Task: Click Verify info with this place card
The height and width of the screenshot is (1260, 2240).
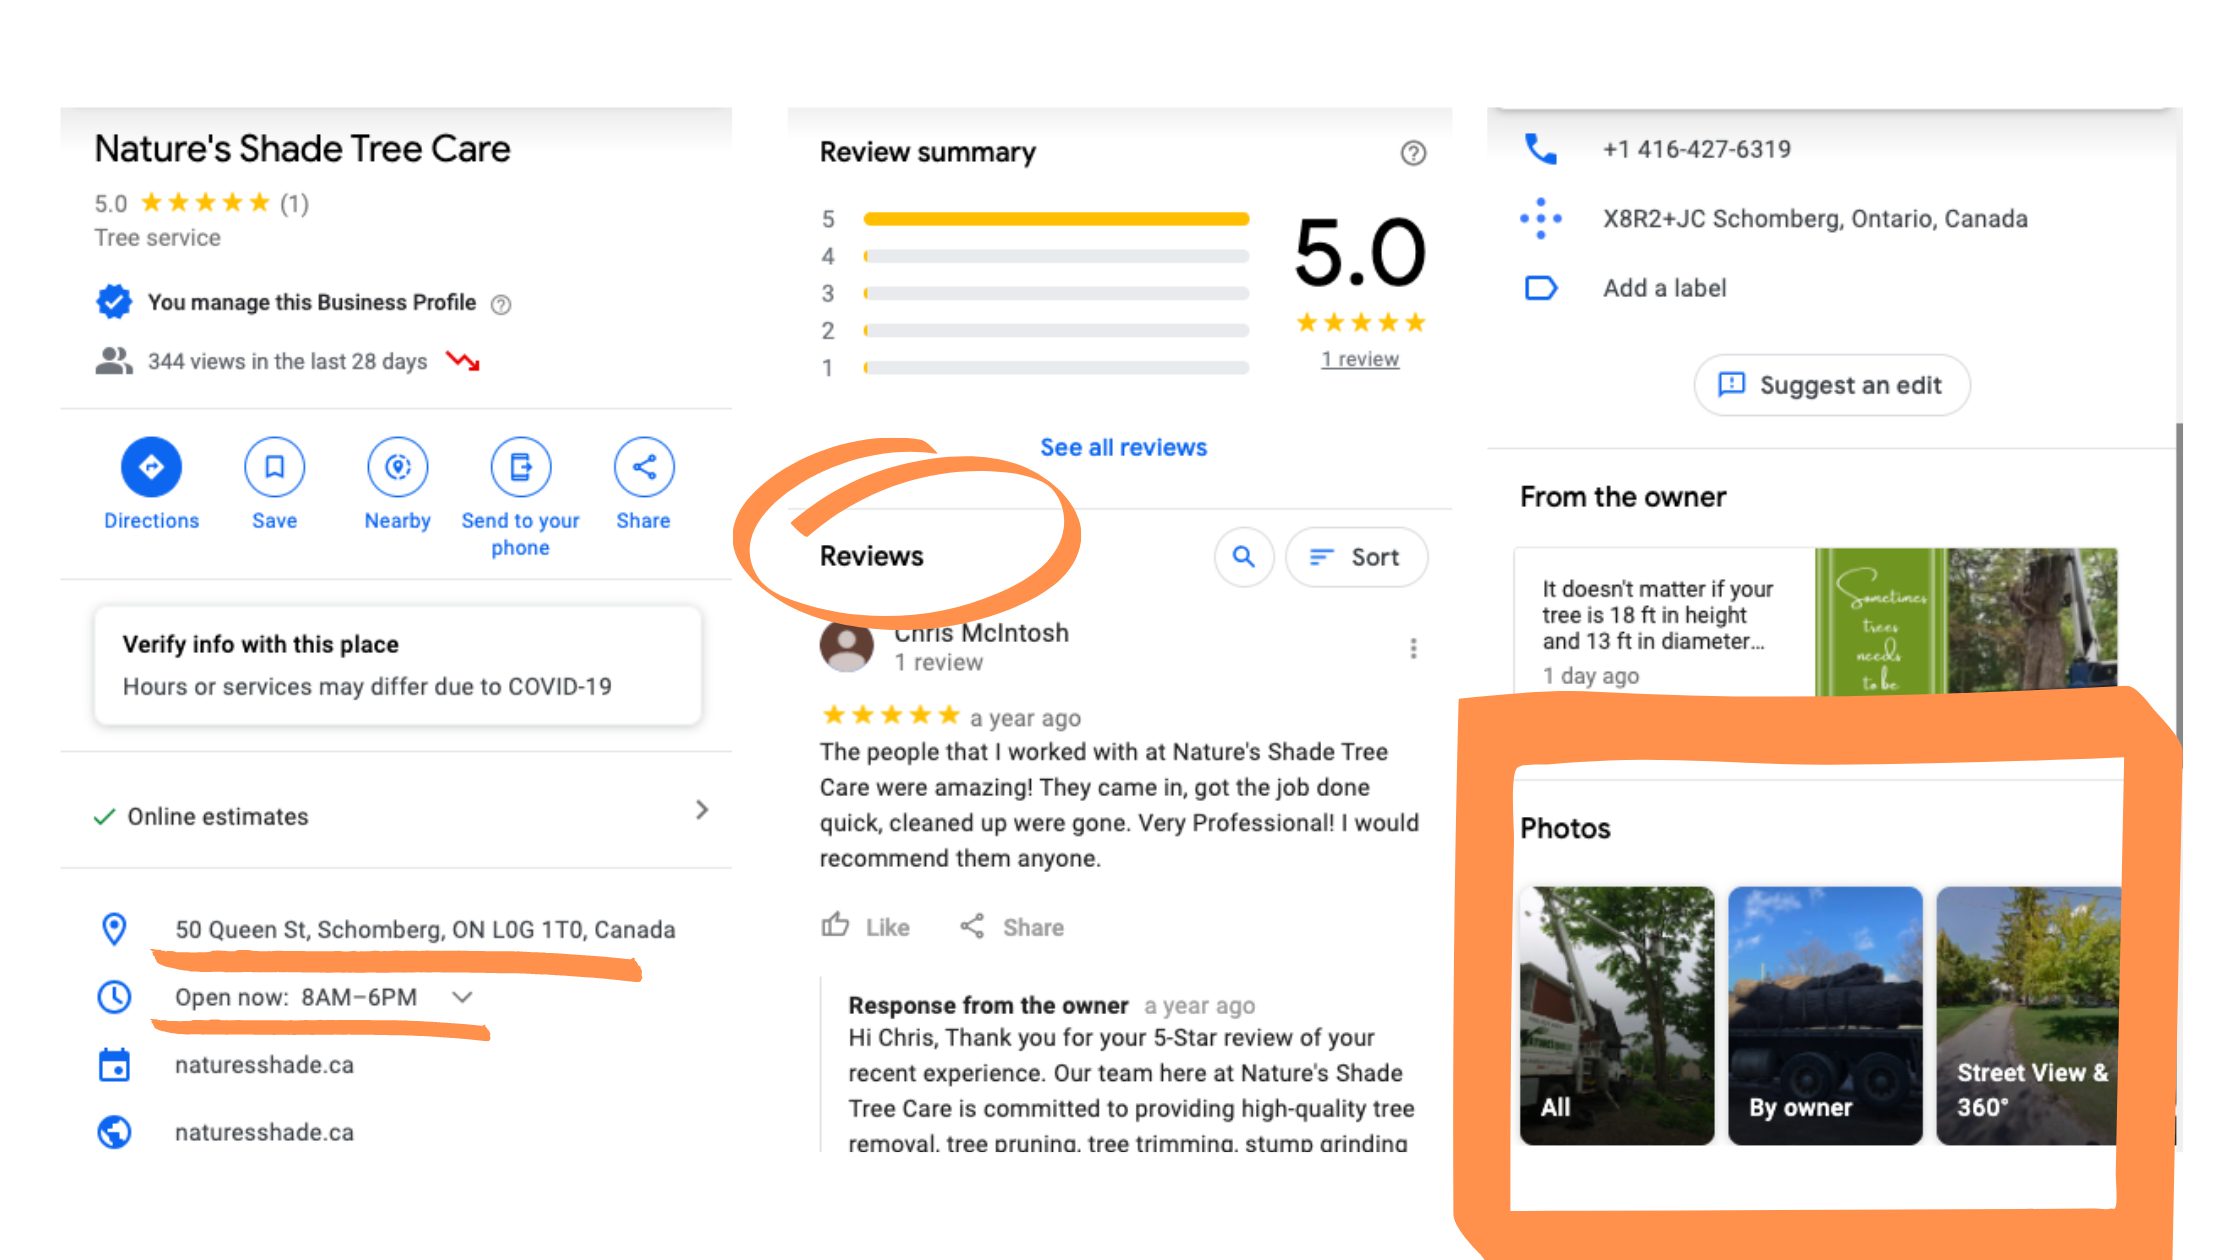Action: (397, 665)
